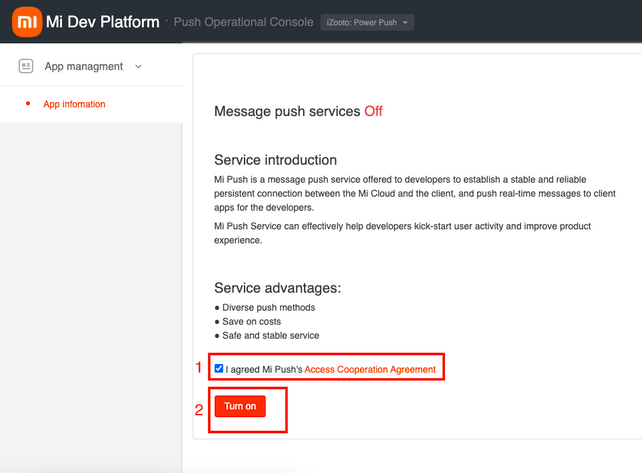Click the red Off status text
The height and width of the screenshot is (473, 642).
(373, 111)
